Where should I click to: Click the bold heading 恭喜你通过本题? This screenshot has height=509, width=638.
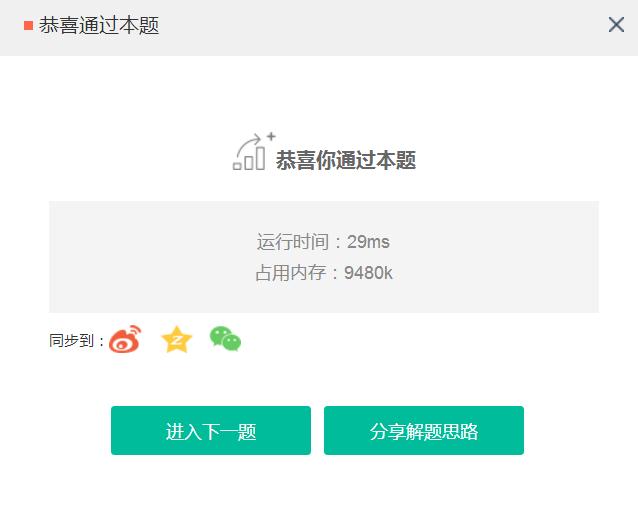coord(346,160)
